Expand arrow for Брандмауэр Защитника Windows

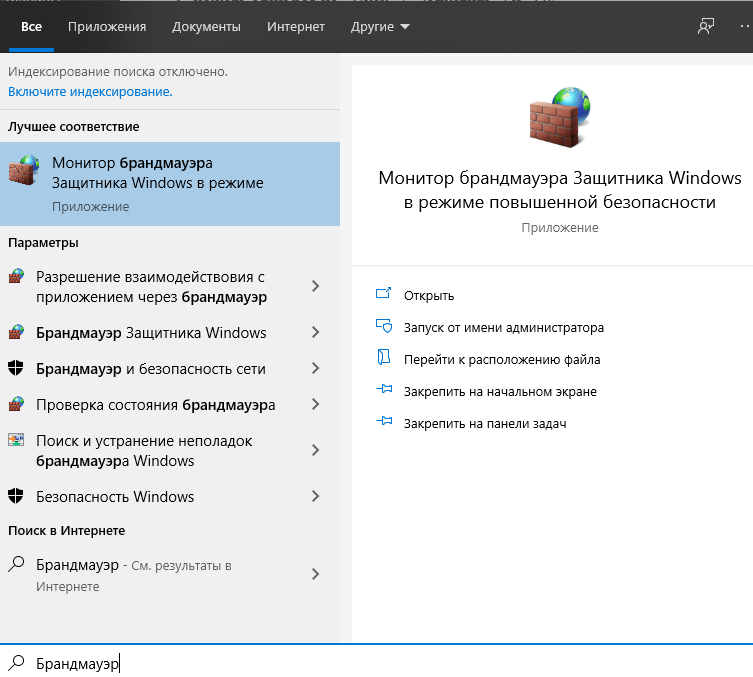(315, 333)
